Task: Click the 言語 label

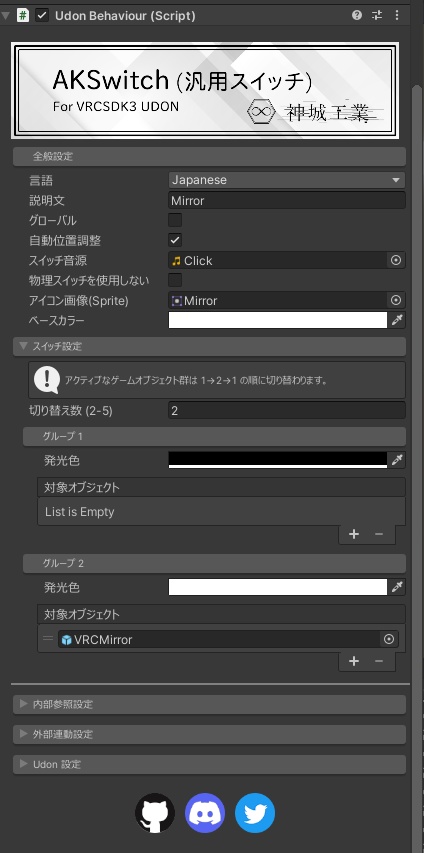Action: 41,180
